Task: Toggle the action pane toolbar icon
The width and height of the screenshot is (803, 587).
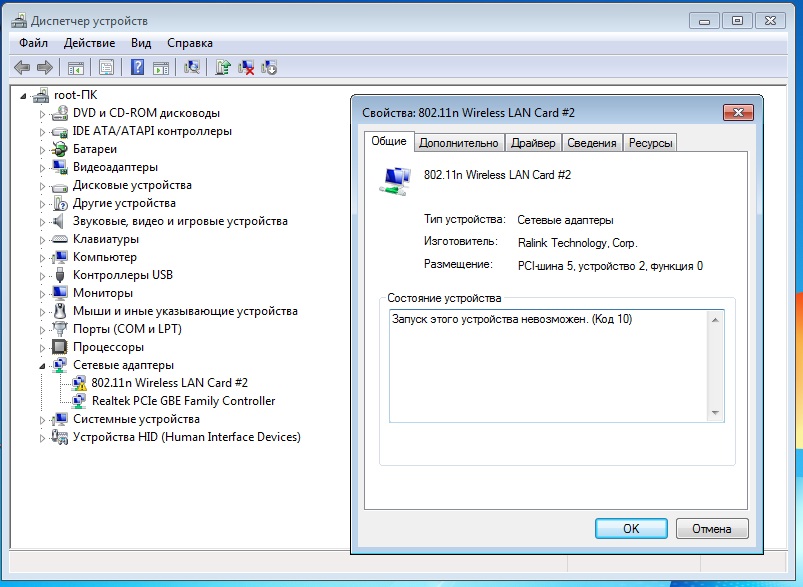Action: point(161,68)
